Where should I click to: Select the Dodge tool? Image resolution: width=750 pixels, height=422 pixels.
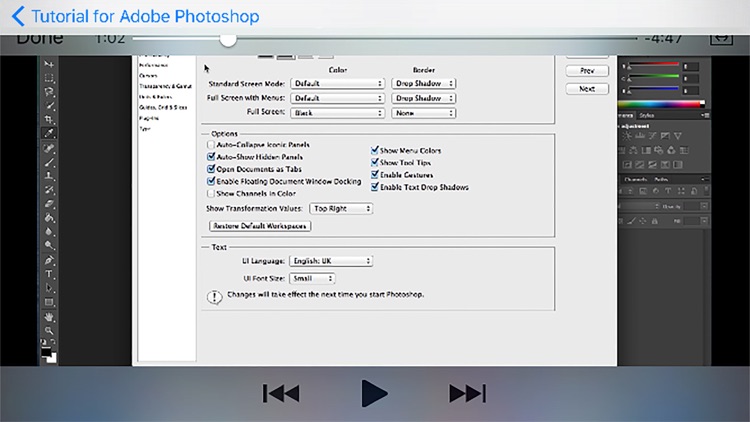pos(49,245)
